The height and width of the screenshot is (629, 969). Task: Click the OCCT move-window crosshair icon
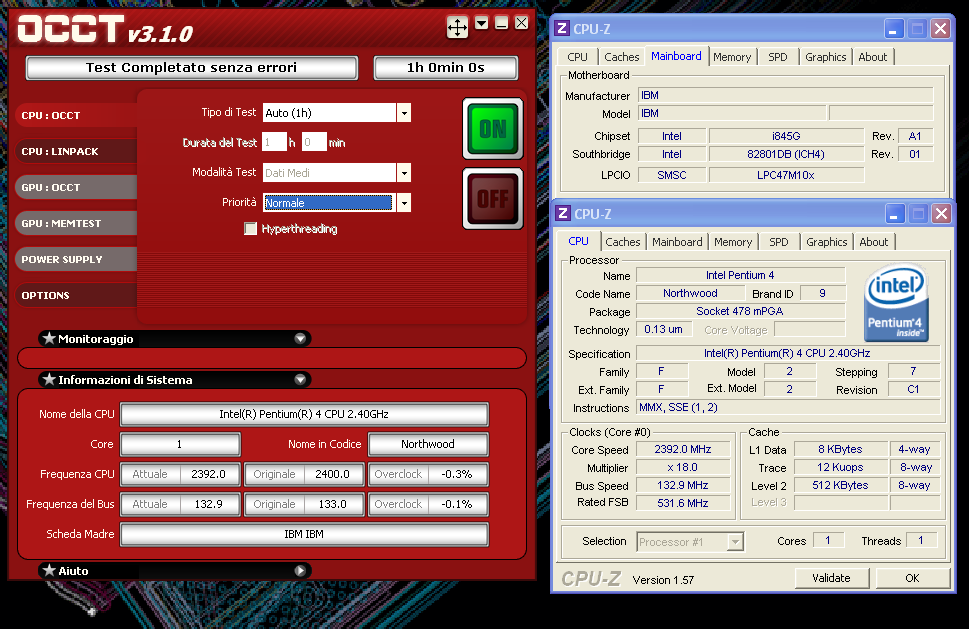(x=457, y=27)
